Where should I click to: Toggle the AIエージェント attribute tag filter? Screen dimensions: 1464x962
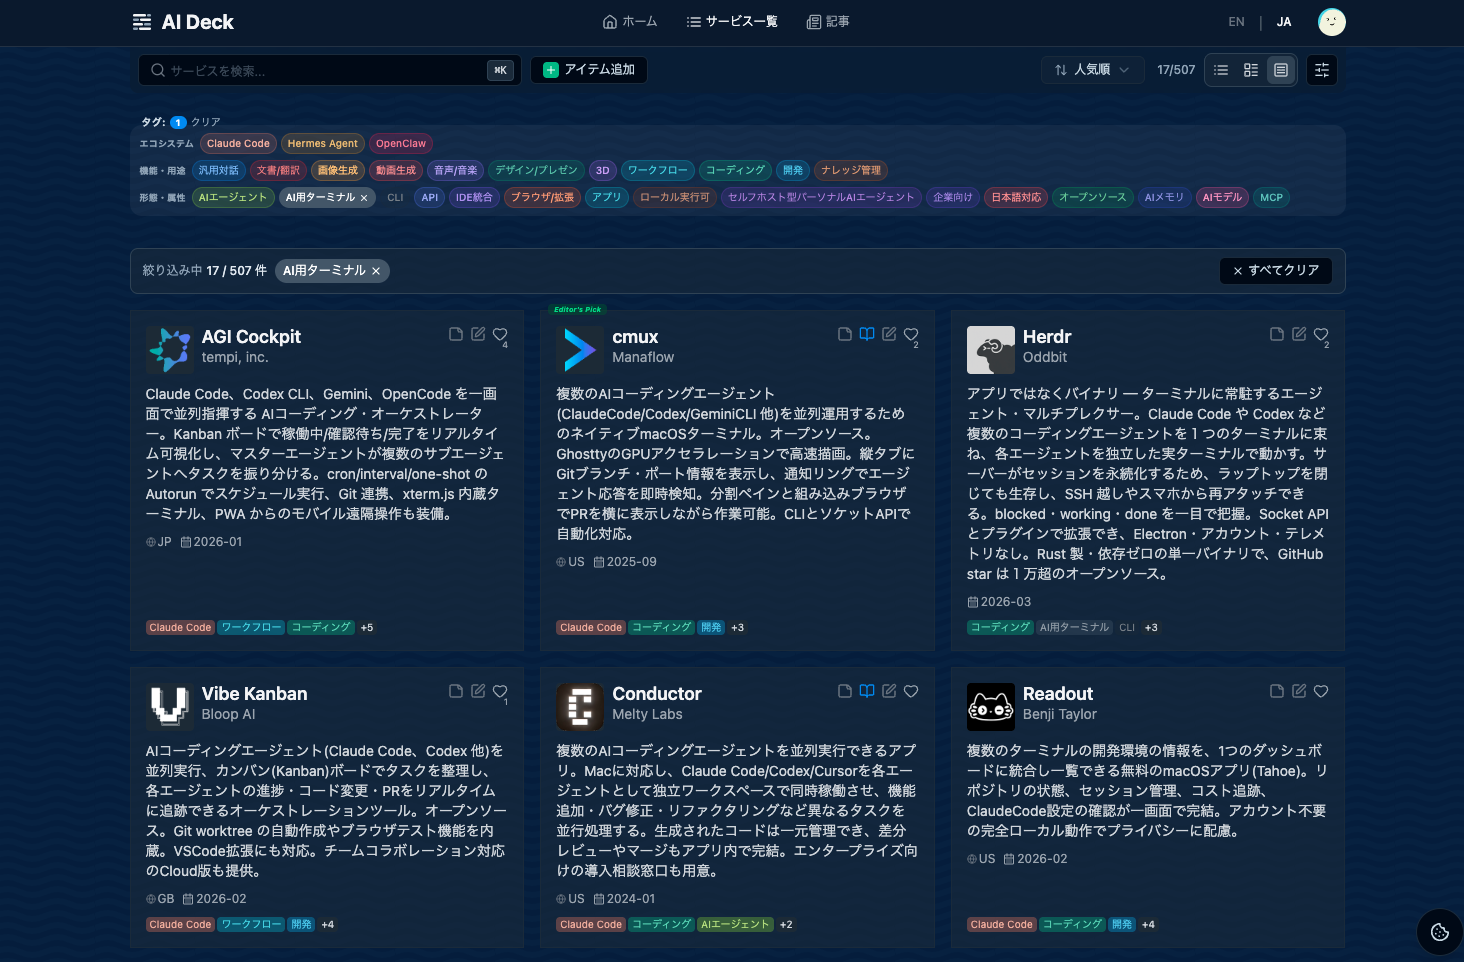click(x=233, y=198)
